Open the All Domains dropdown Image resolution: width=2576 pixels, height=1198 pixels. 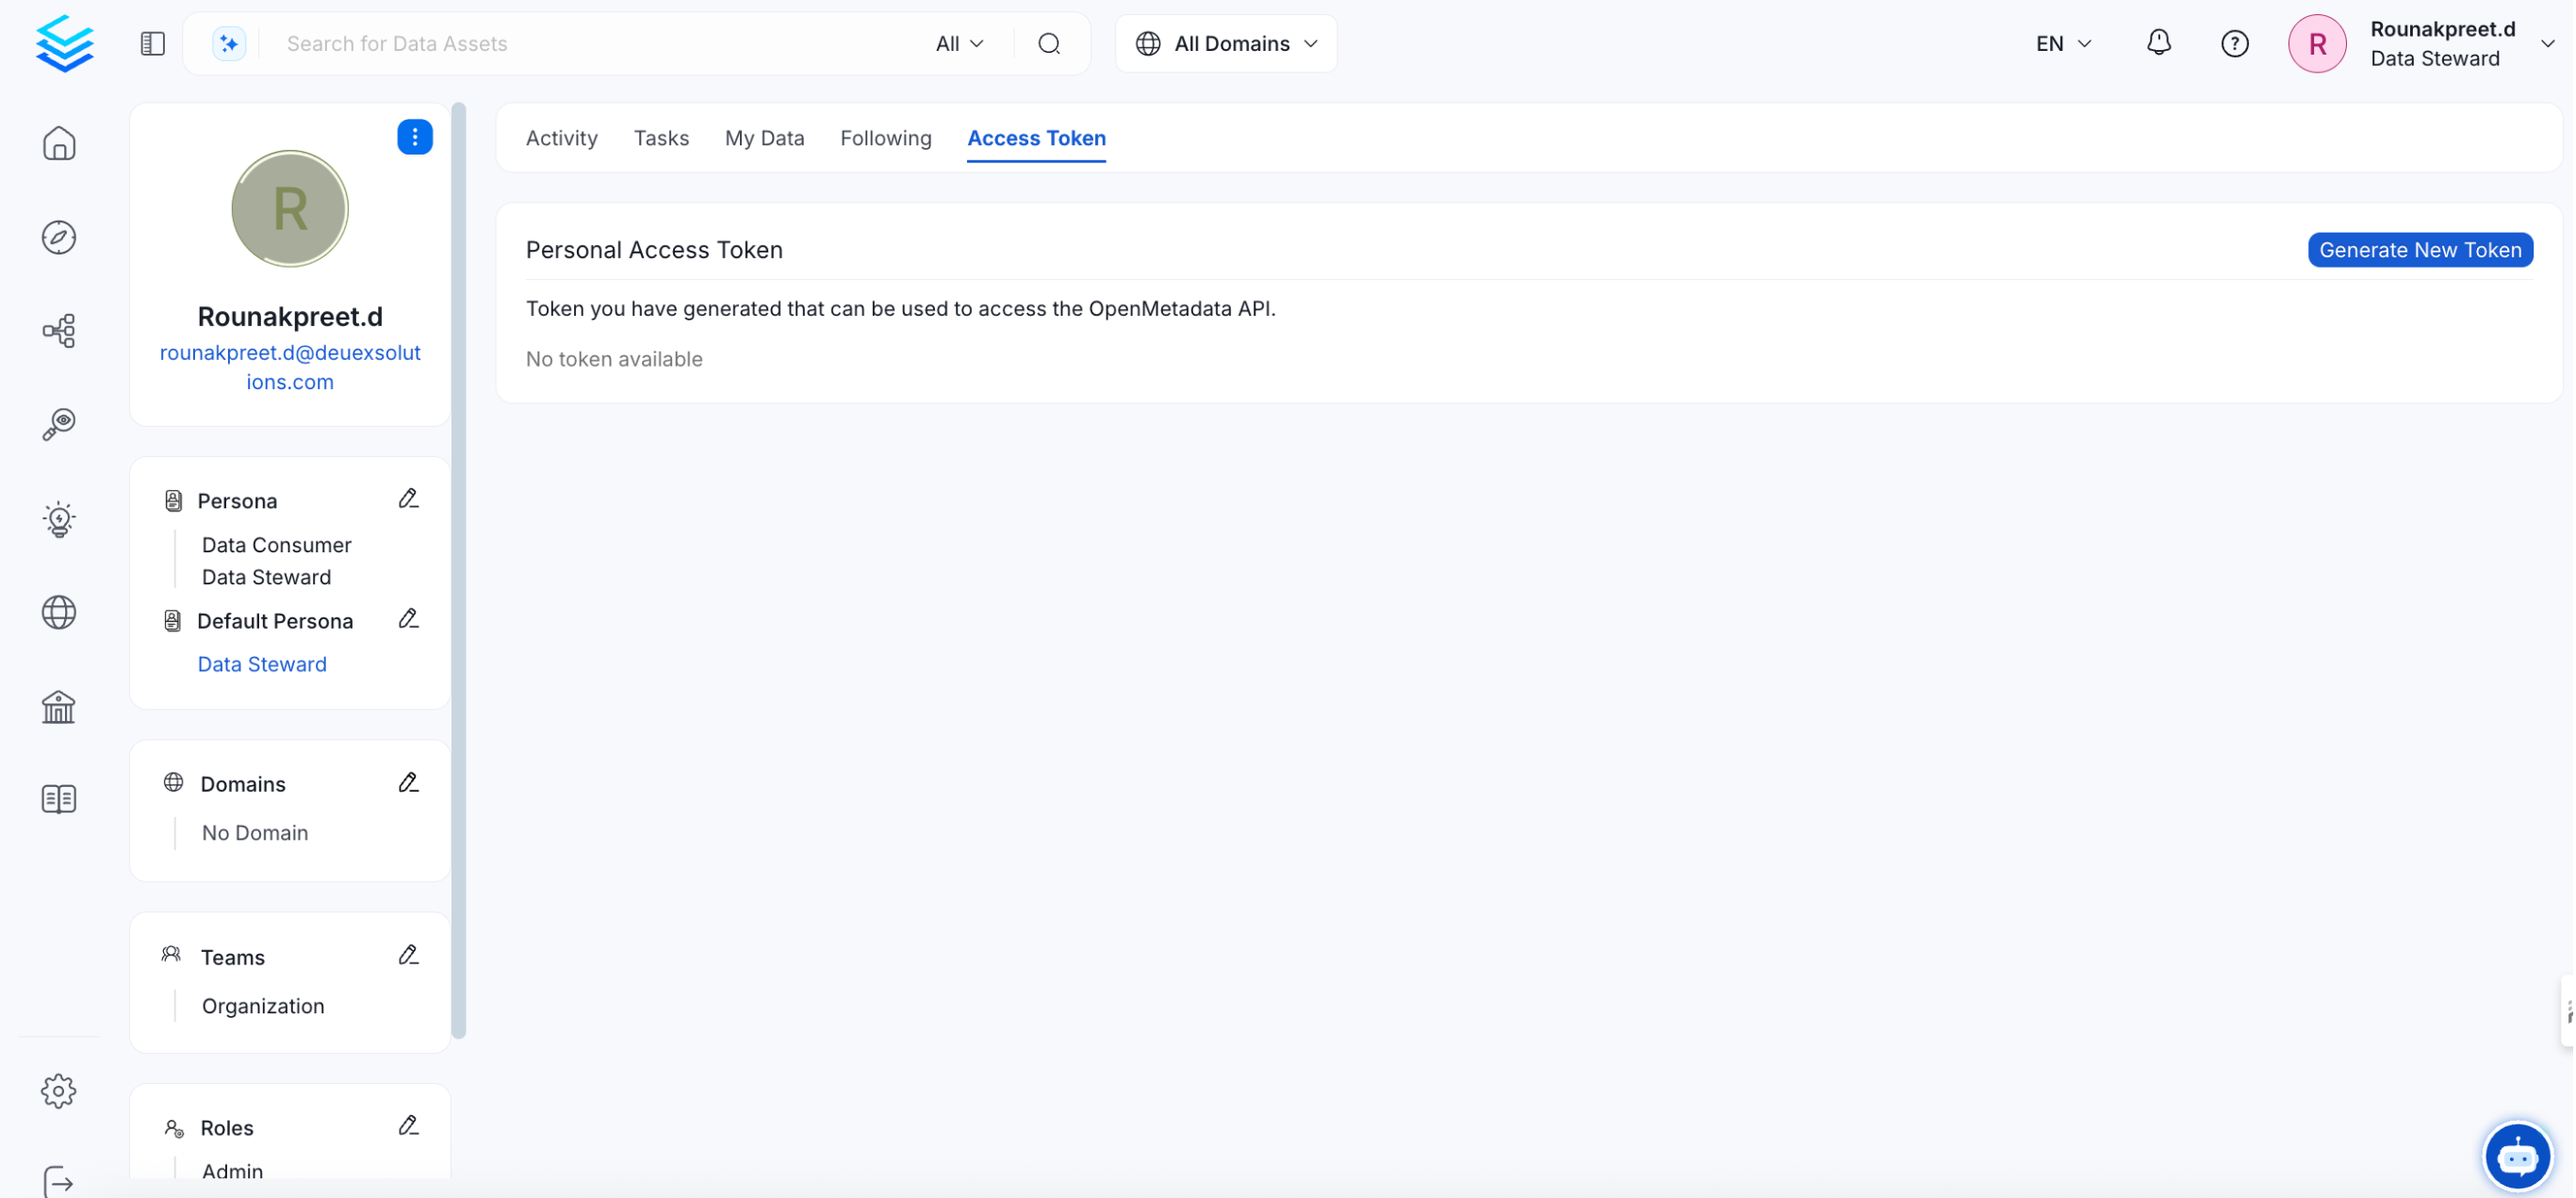coord(1225,43)
